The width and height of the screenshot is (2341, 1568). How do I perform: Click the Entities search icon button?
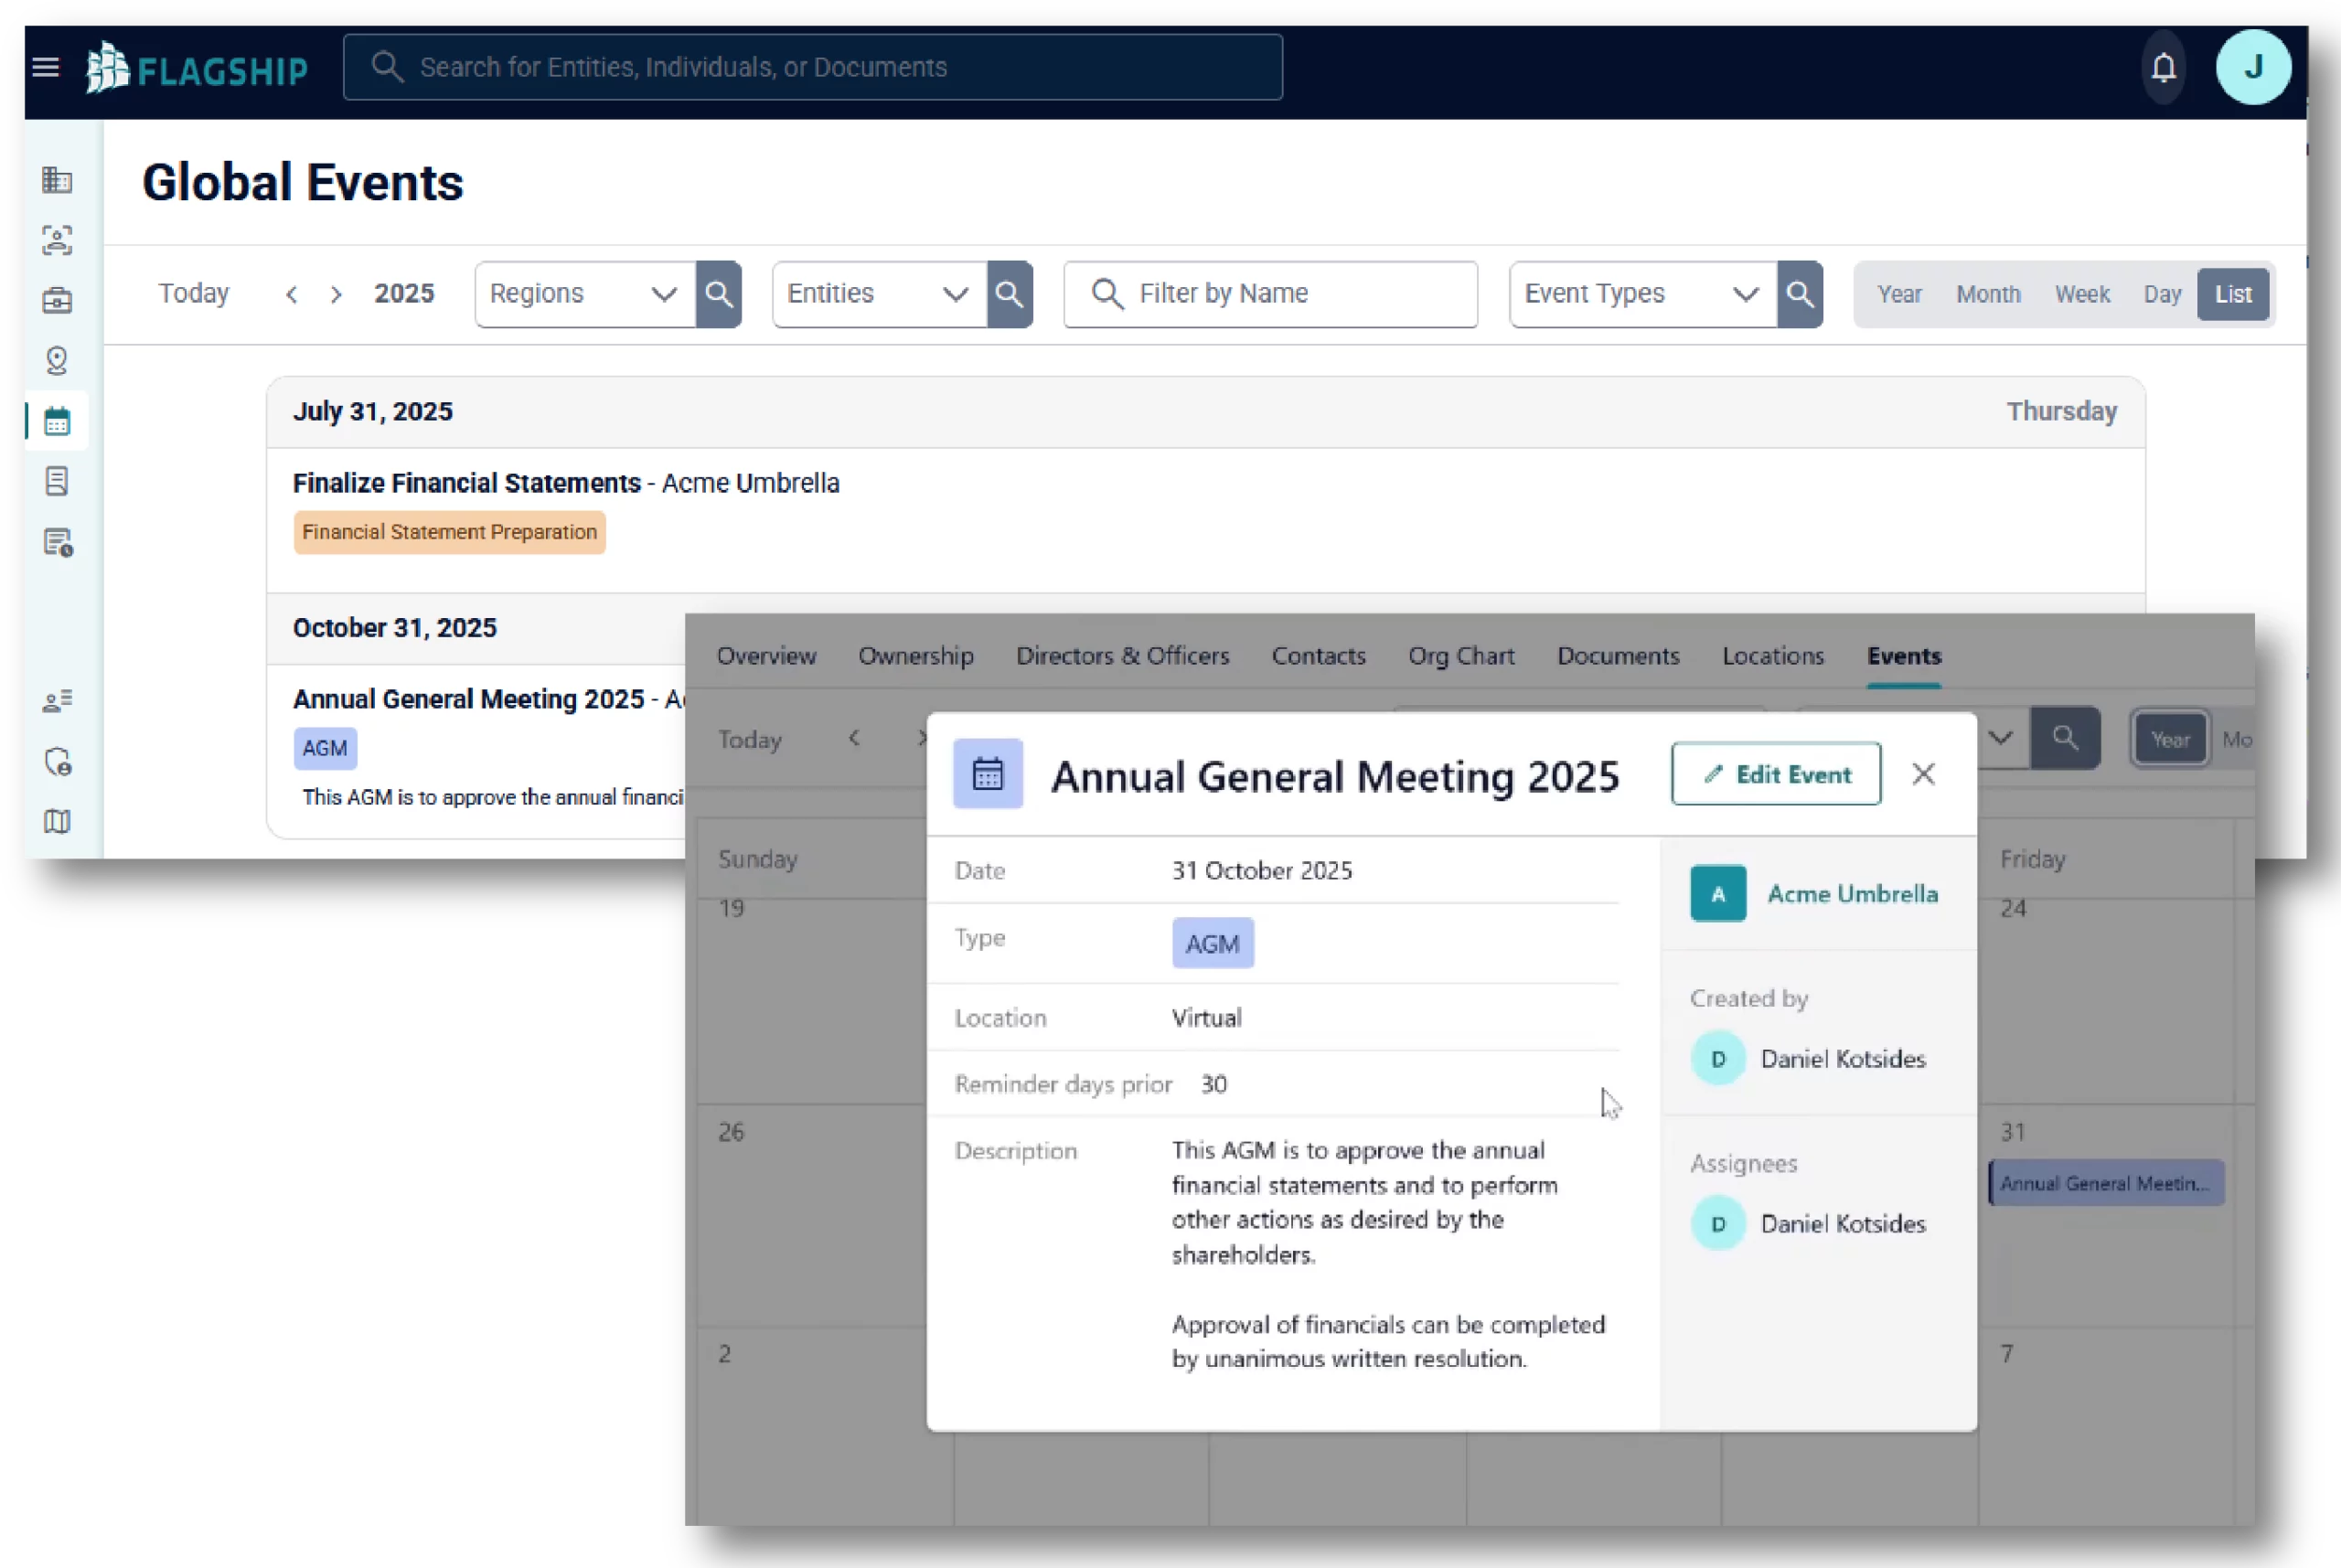pos(1010,294)
